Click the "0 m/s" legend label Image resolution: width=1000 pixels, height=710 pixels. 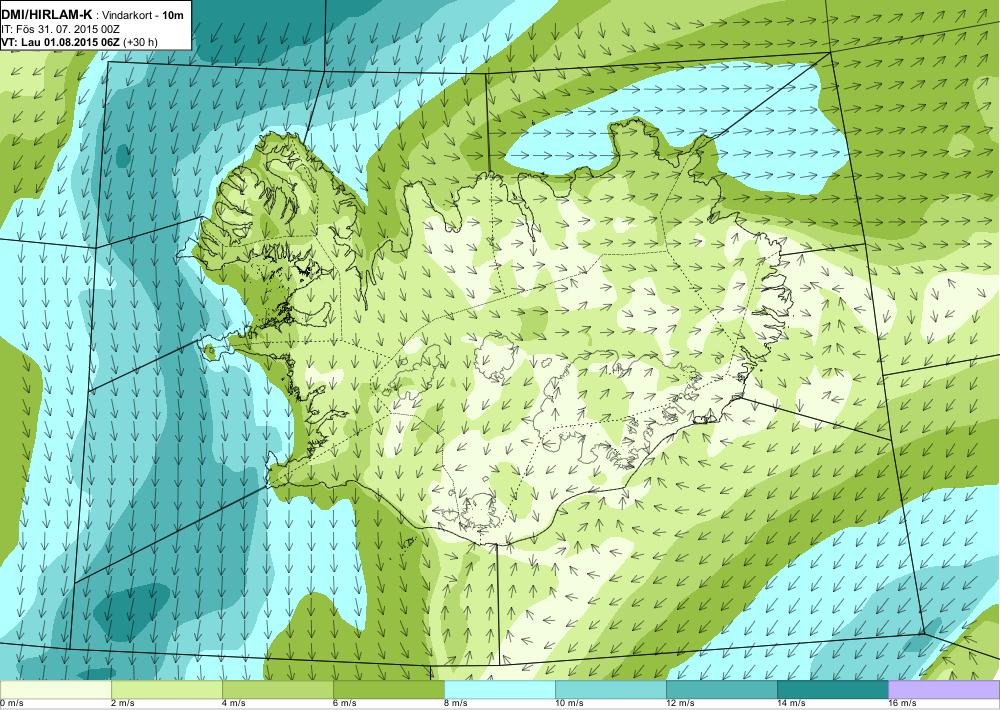click(11, 704)
